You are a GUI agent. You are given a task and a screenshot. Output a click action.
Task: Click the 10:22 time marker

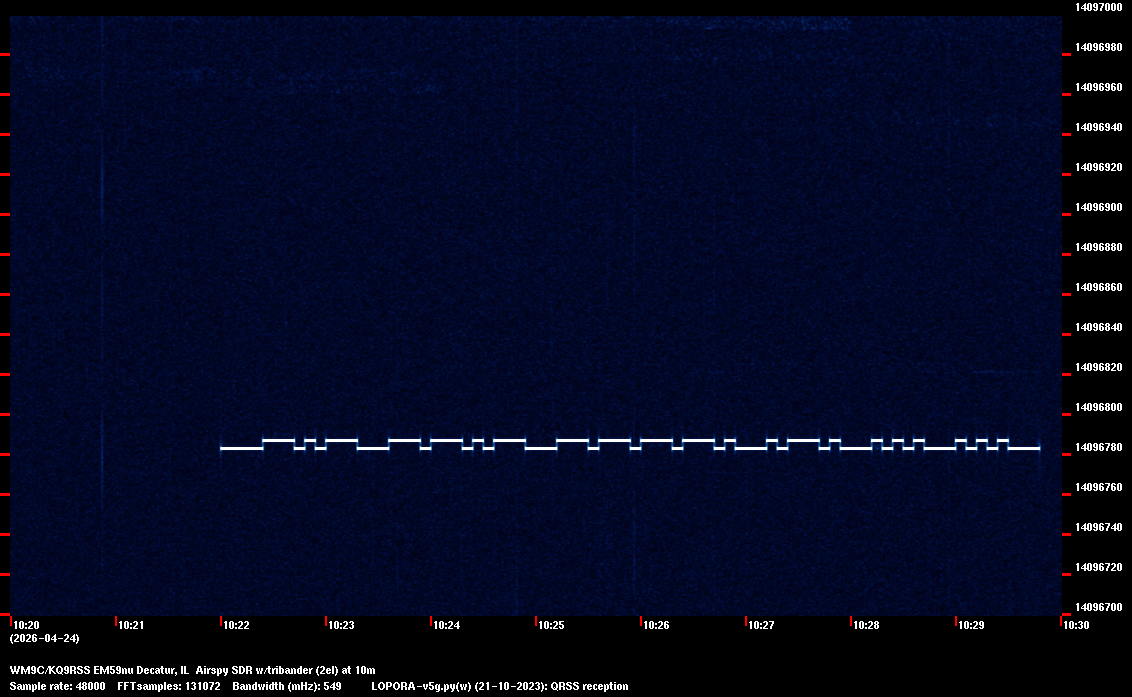[x=236, y=626]
